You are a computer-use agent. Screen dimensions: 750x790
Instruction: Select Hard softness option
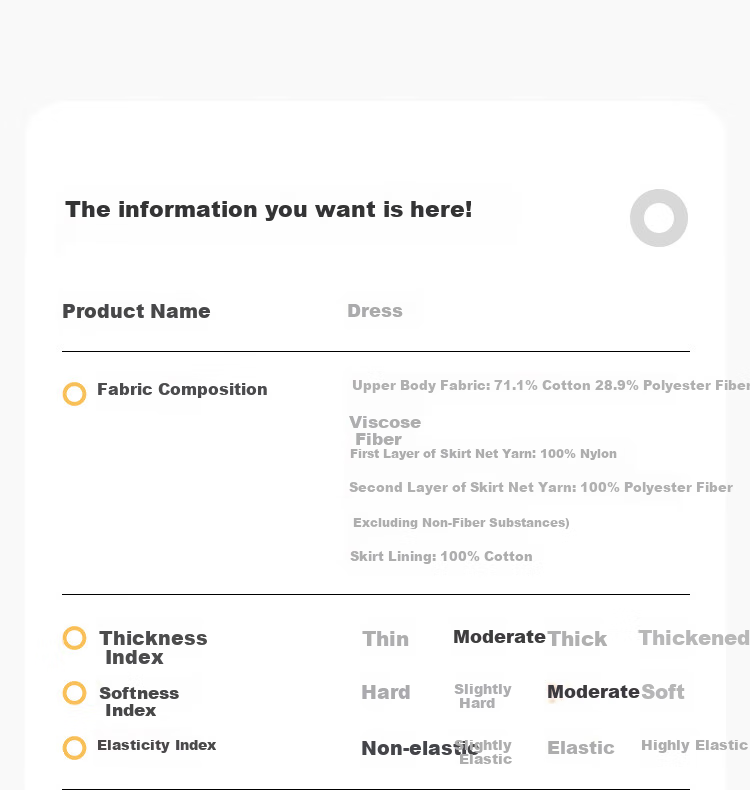386,692
